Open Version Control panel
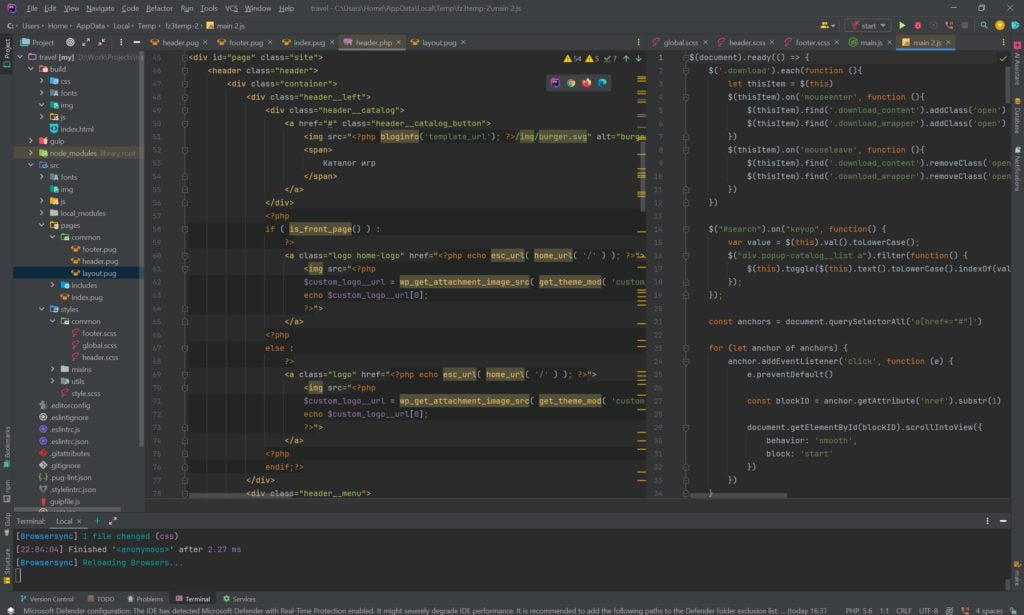 [51, 599]
